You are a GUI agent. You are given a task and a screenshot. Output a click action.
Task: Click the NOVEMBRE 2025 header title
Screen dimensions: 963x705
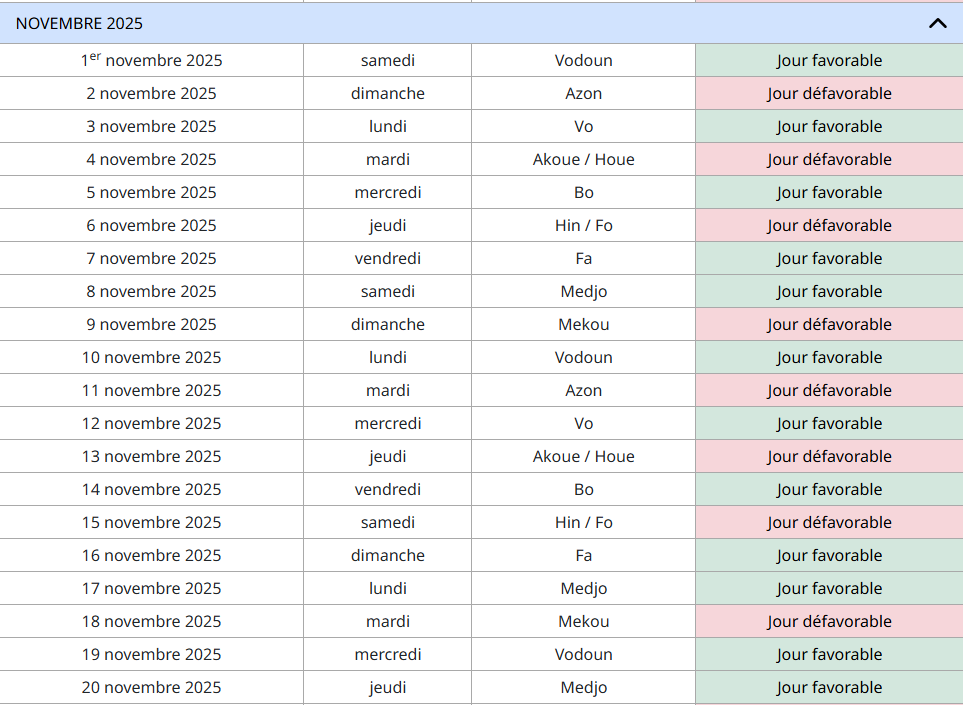(x=80, y=23)
